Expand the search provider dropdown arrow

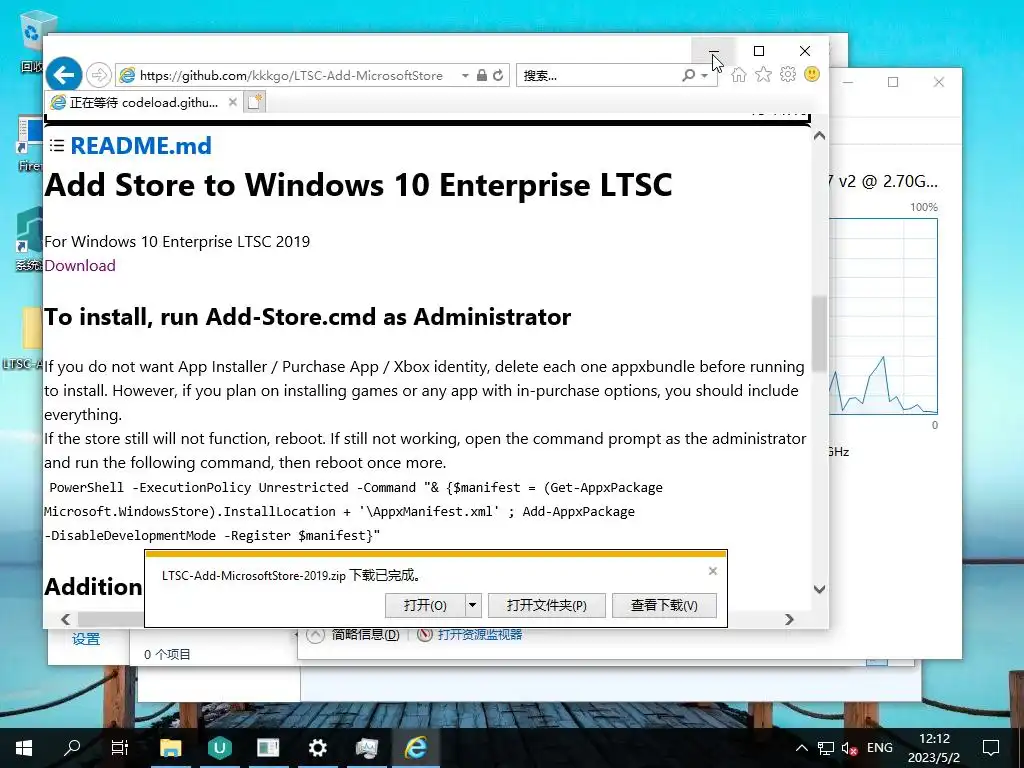pyautogui.click(x=705, y=76)
